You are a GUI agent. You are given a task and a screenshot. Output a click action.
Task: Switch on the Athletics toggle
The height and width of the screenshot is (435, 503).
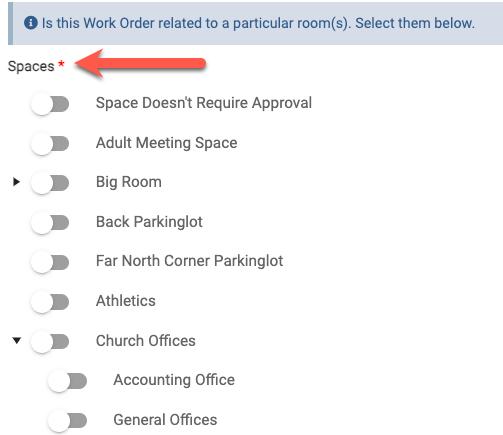point(50,302)
